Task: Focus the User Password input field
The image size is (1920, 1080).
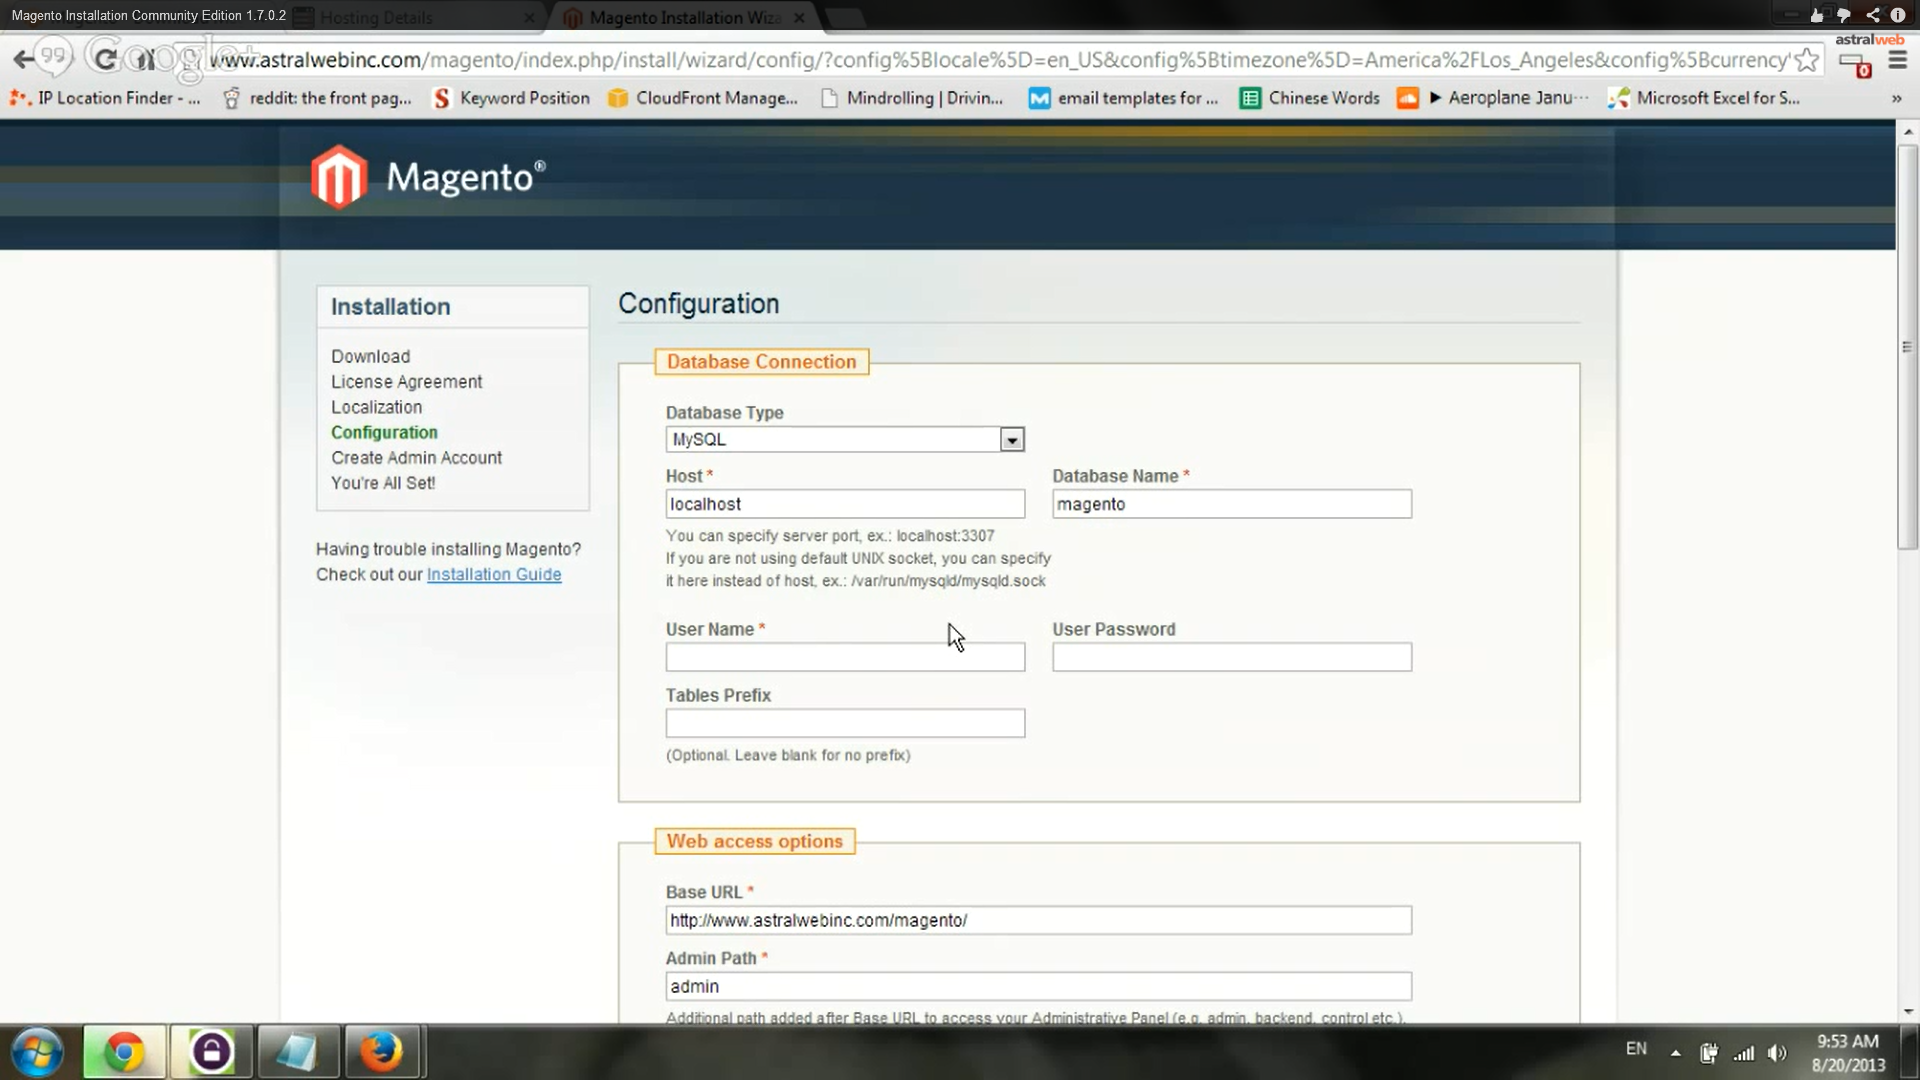Action: click(x=1231, y=657)
